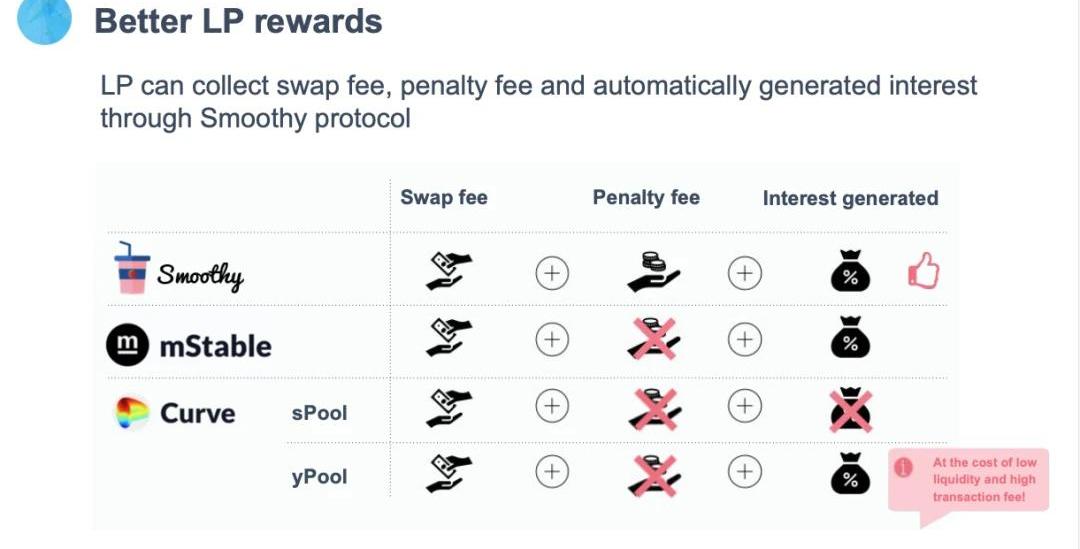This screenshot has width=1080, height=549.
Task: Click the Interest generated column header
Action: (850, 198)
